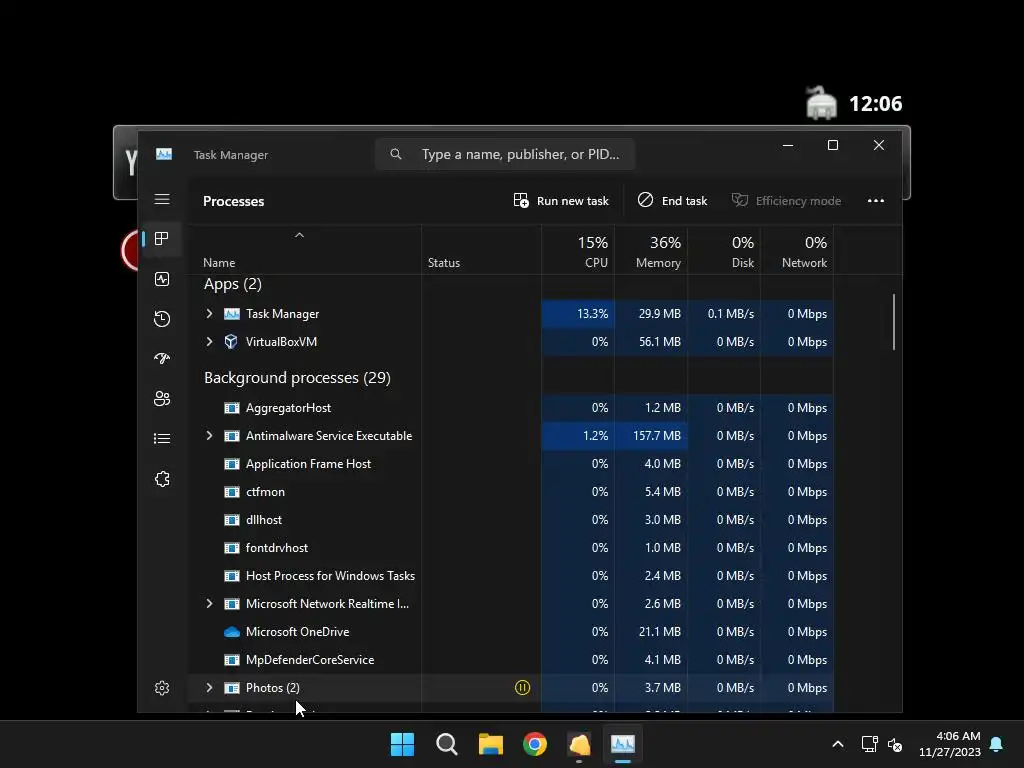Select the Application Frame Host process
Image resolution: width=1024 pixels, height=768 pixels.
(511, 464)
